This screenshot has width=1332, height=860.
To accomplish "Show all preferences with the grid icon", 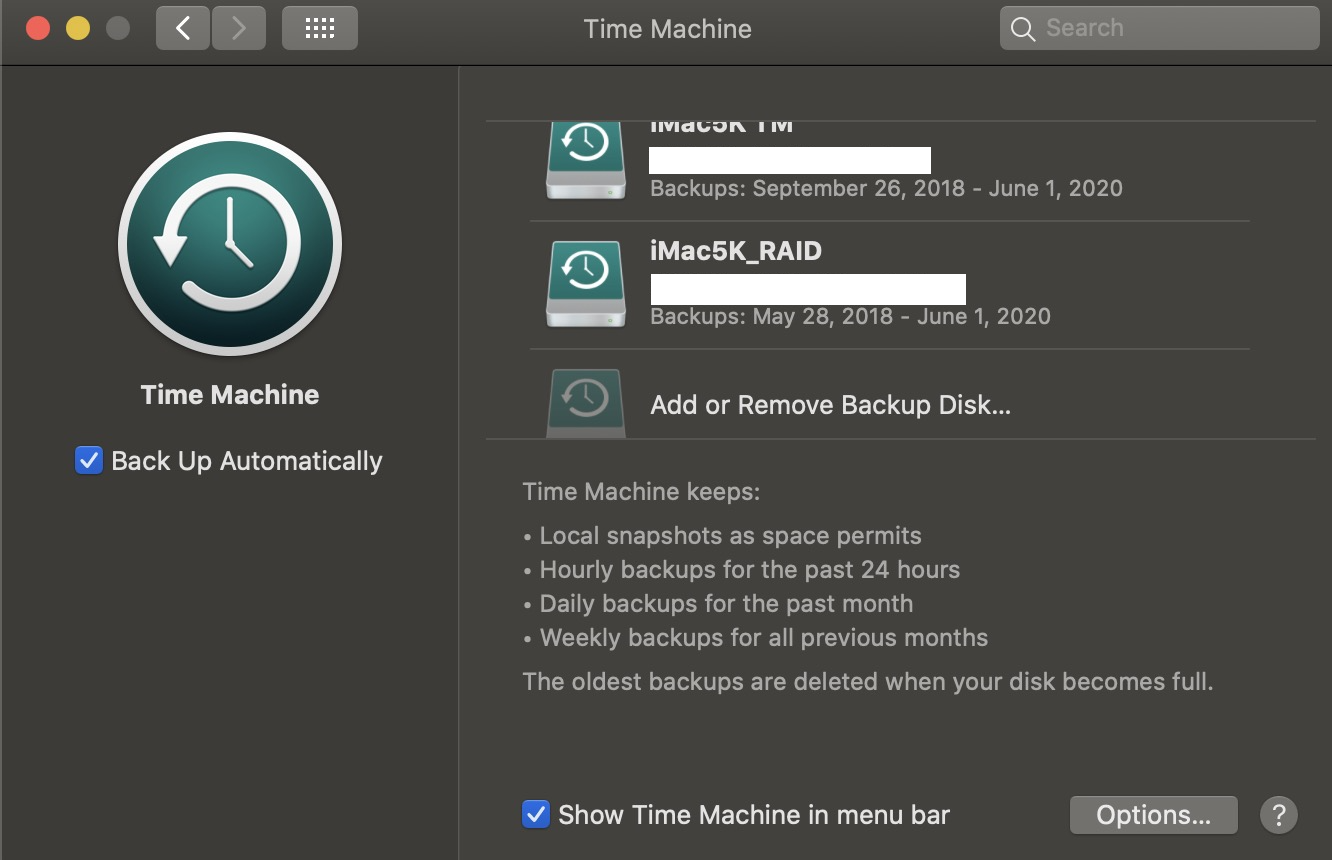I will point(320,28).
